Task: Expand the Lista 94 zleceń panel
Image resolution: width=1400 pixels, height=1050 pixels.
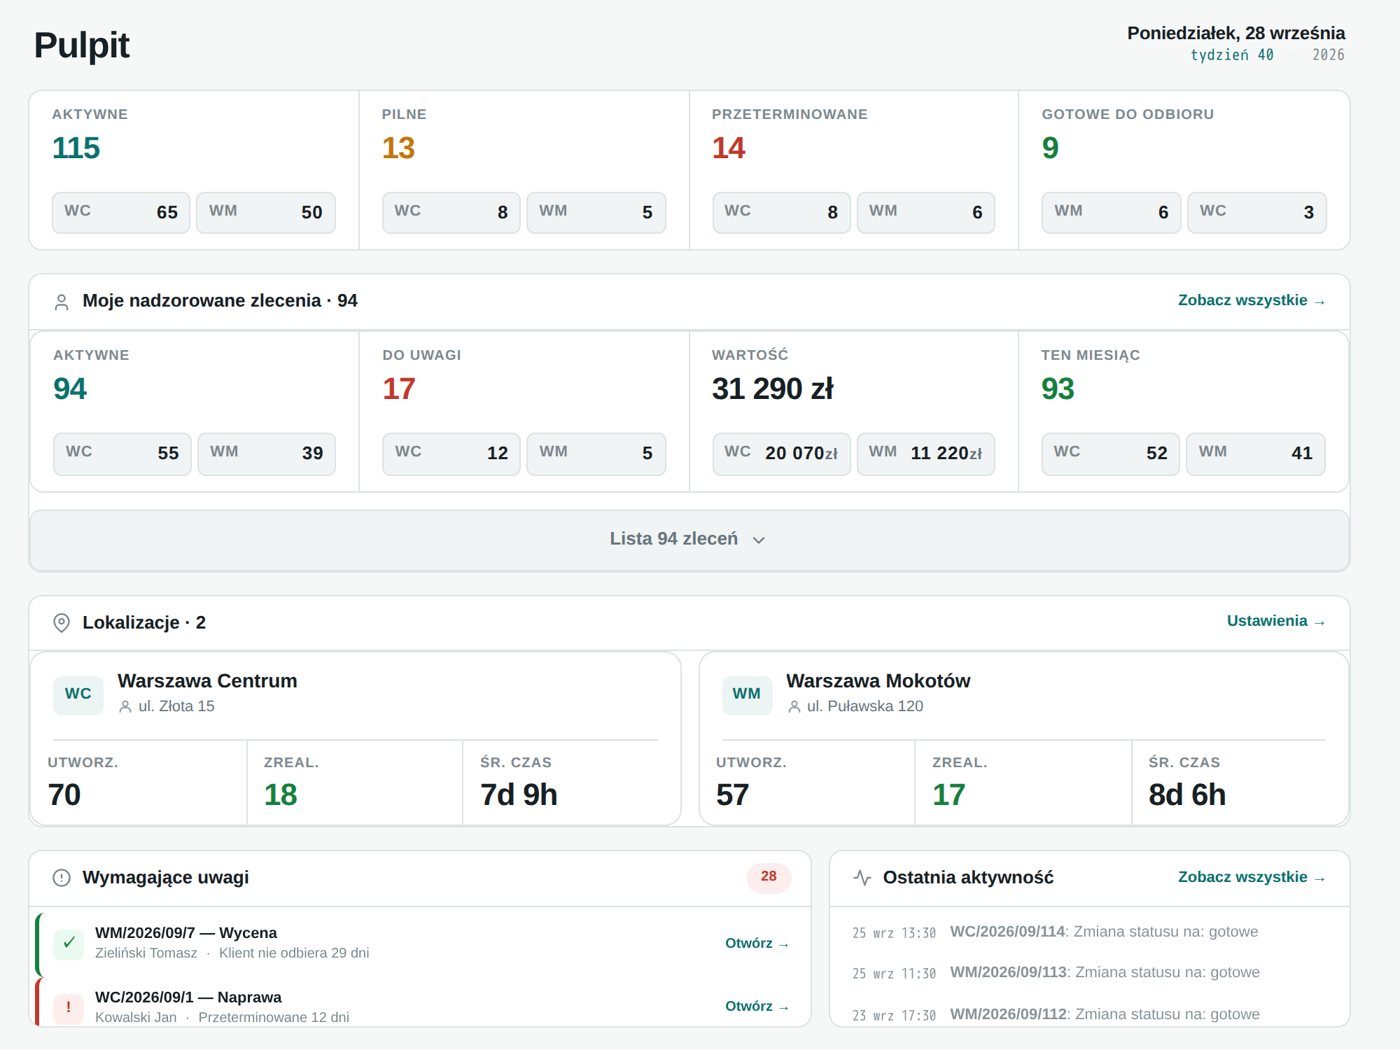Action: tap(689, 540)
